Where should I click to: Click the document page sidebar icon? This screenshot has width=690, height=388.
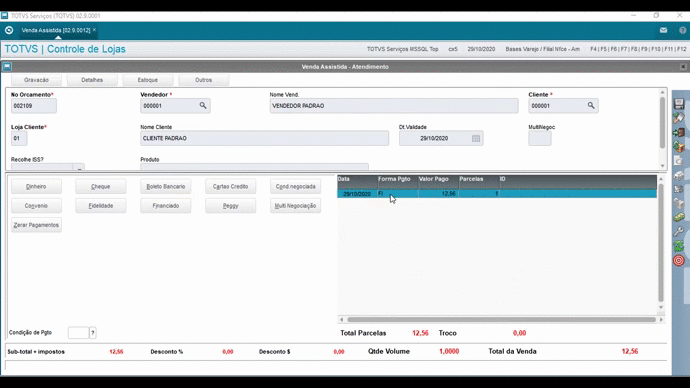coord(679,161)
